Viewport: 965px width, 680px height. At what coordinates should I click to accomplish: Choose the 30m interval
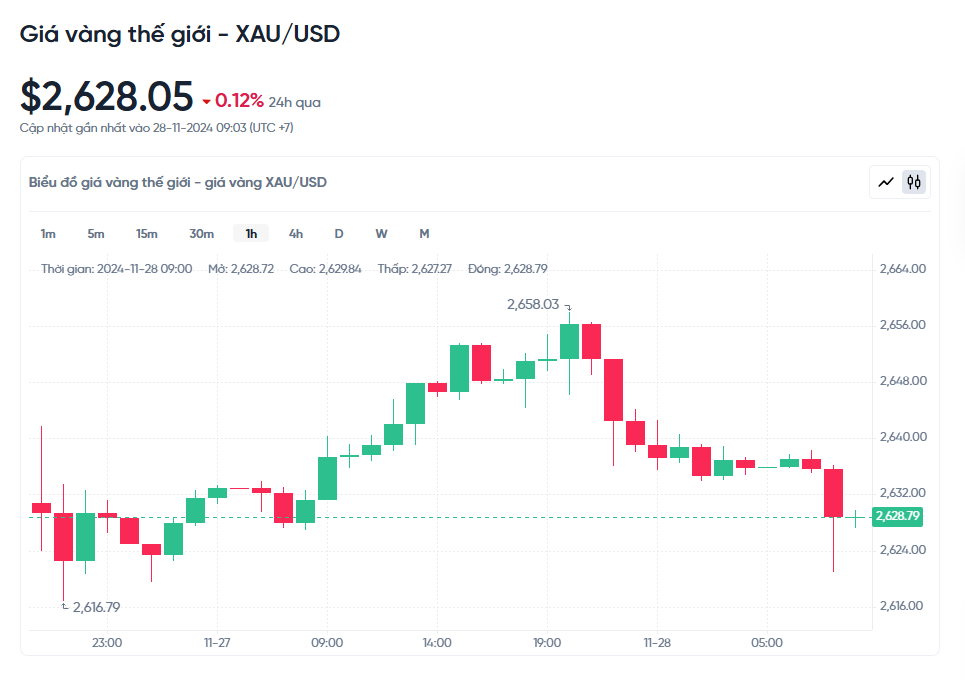[x=202, y=234]
